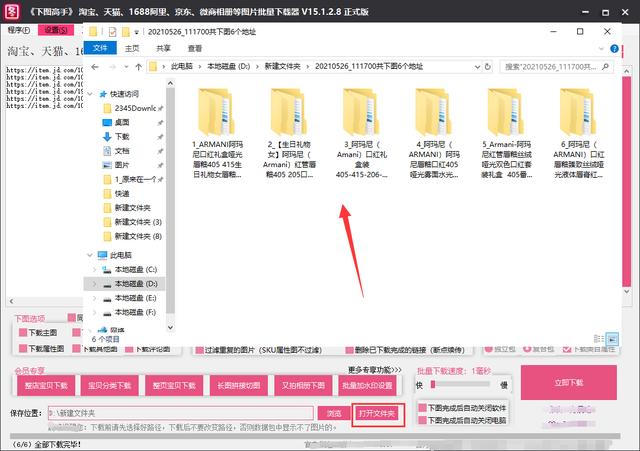Viewport: 640px width, 451px height.
Task: Open Explorer help question-mark icon
Action: tap(614, 49)
